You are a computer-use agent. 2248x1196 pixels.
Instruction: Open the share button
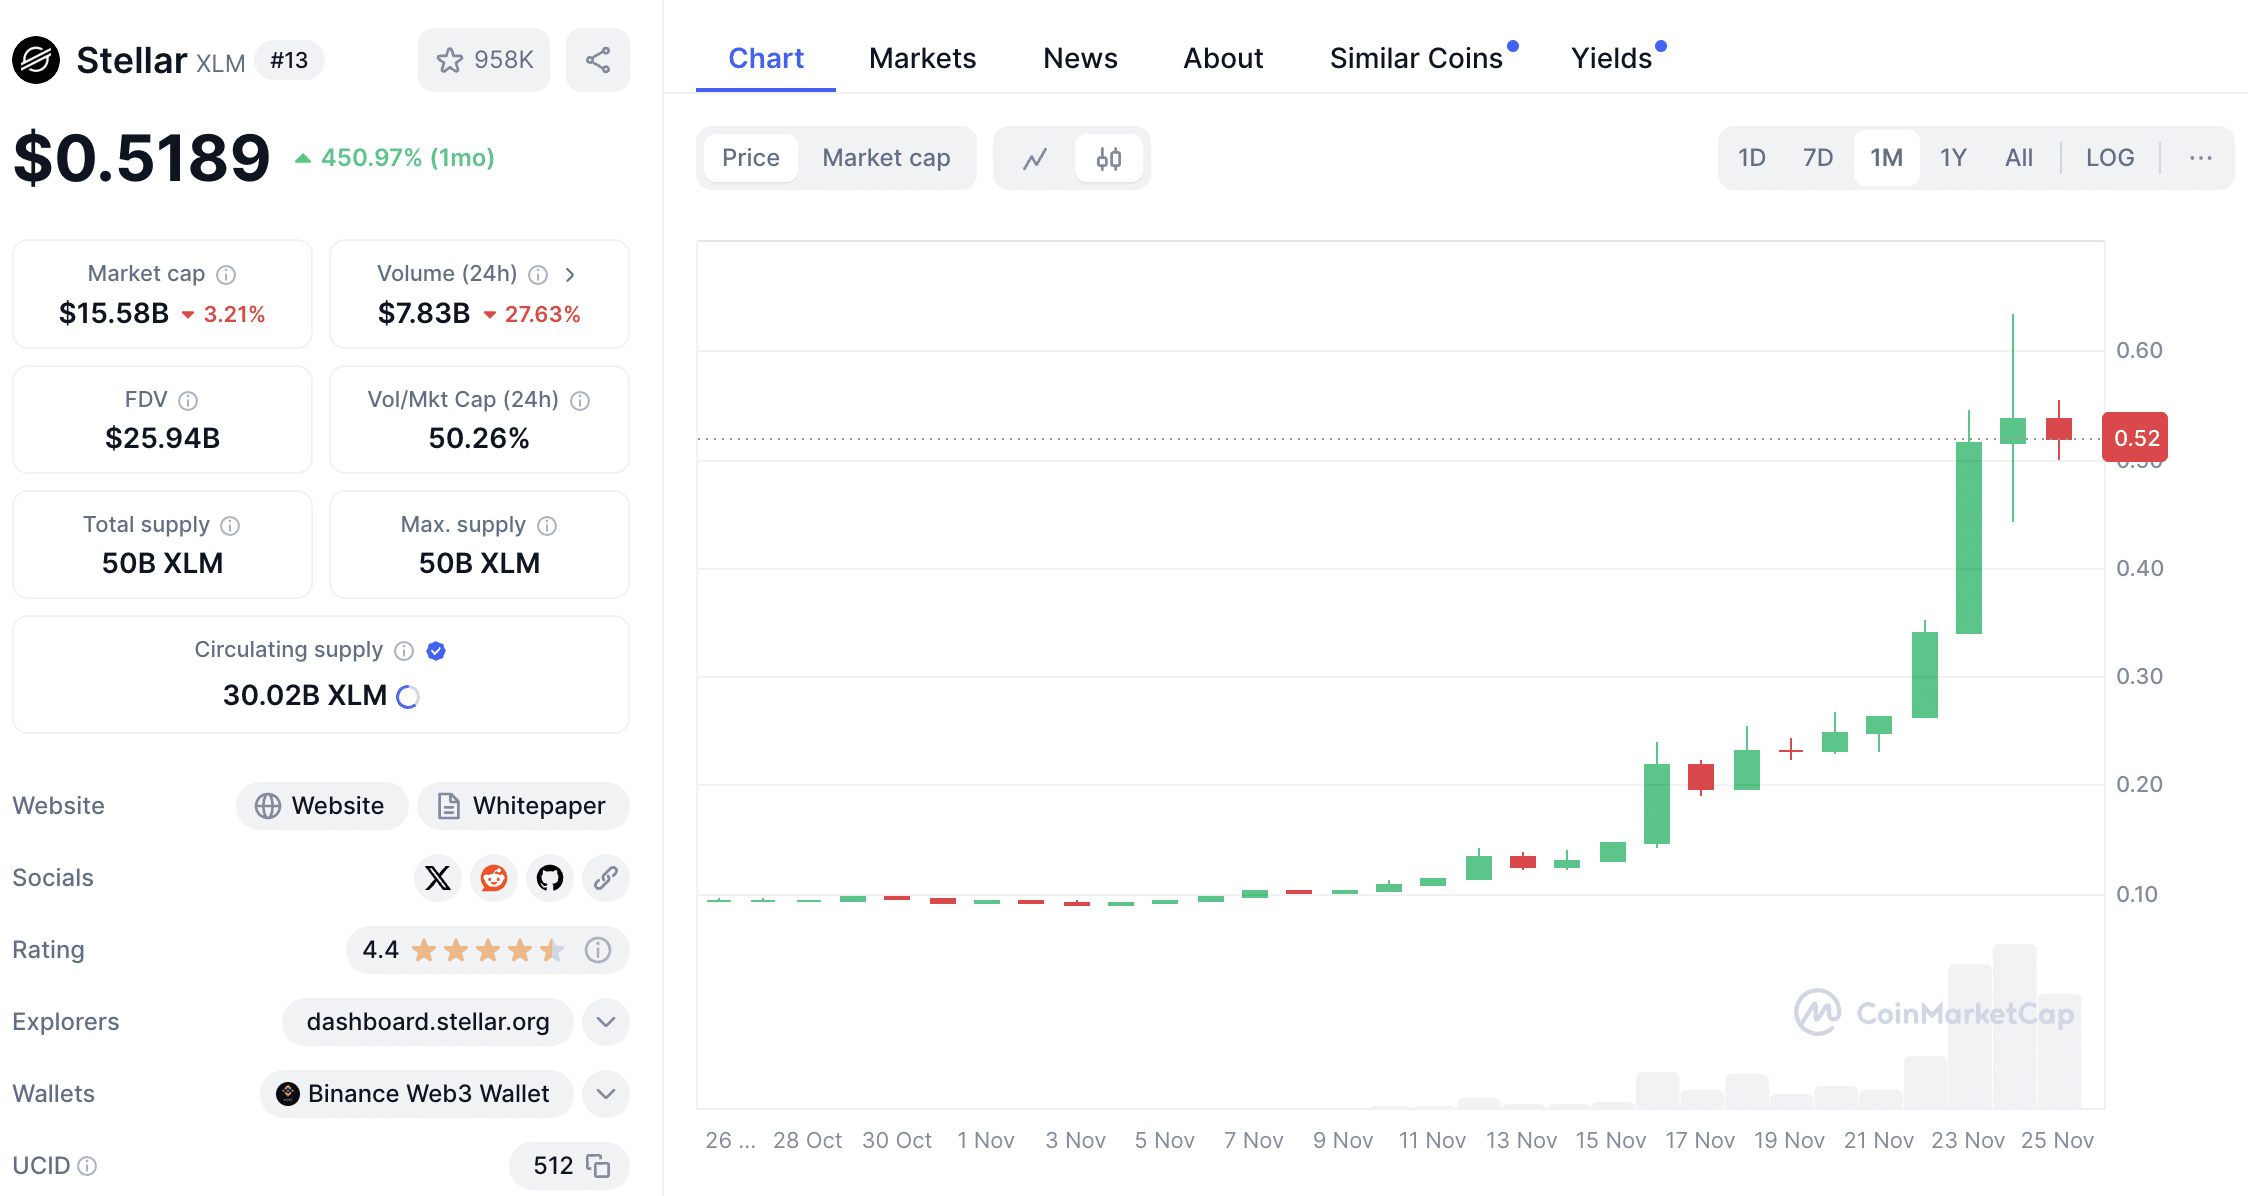point(598,60)
